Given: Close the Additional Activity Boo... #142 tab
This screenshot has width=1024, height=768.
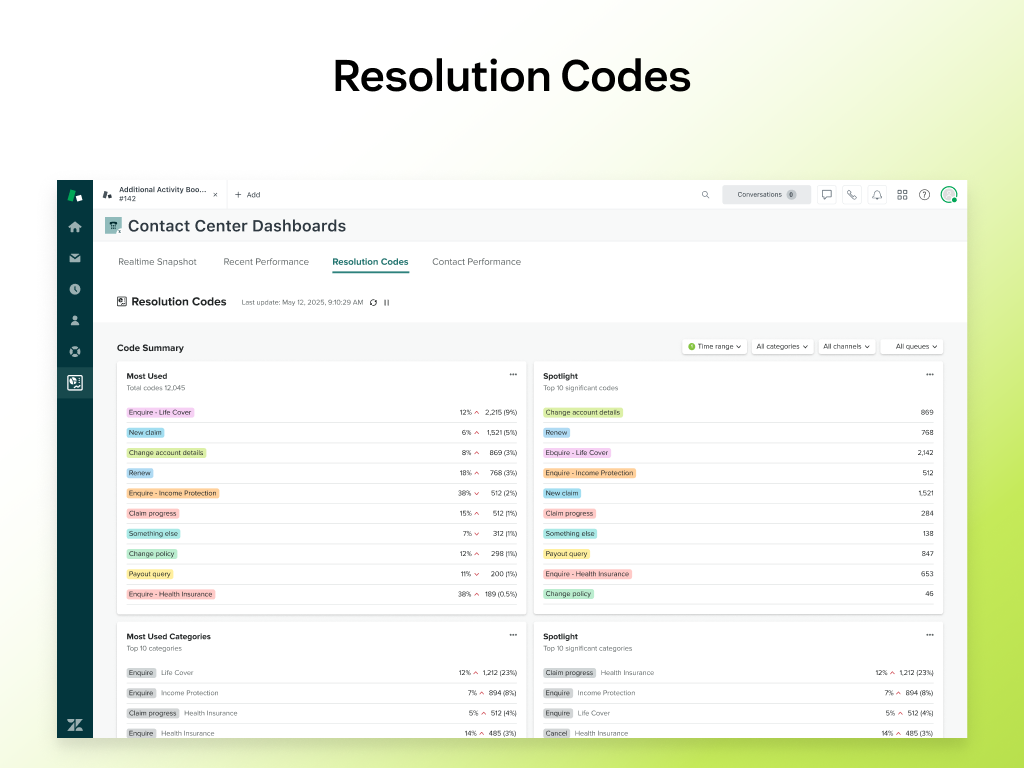Looking at the screenshot, I should [215, 195].
